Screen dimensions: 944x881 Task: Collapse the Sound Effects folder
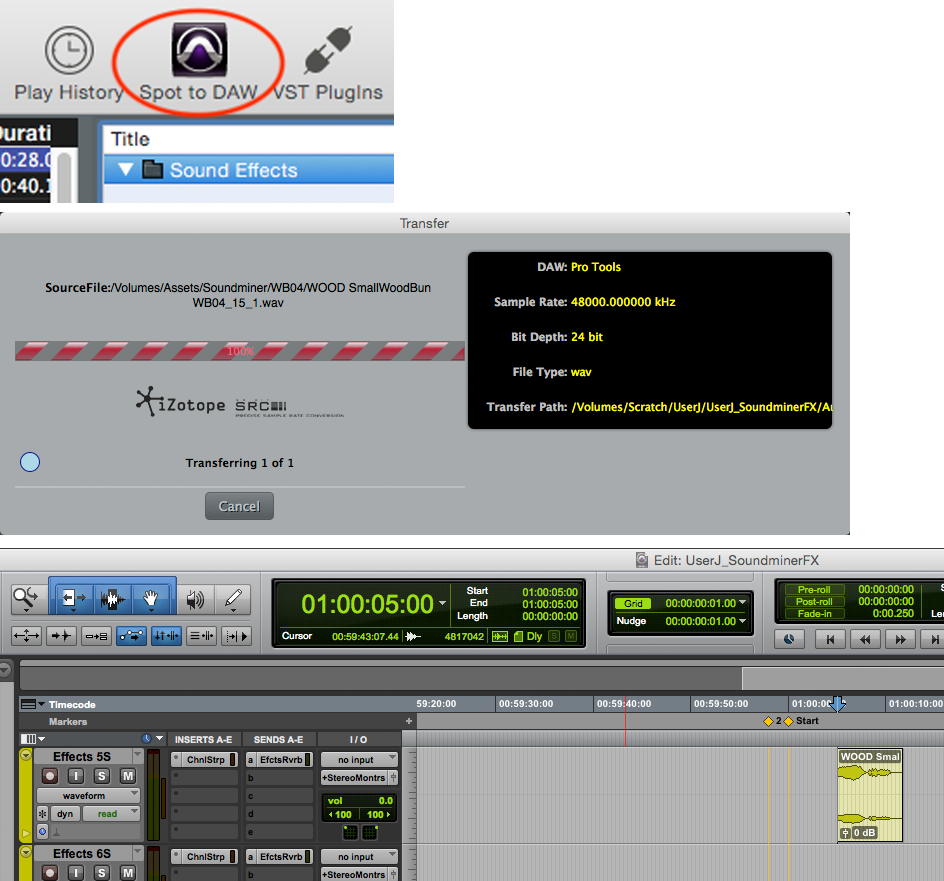point(125,170)
